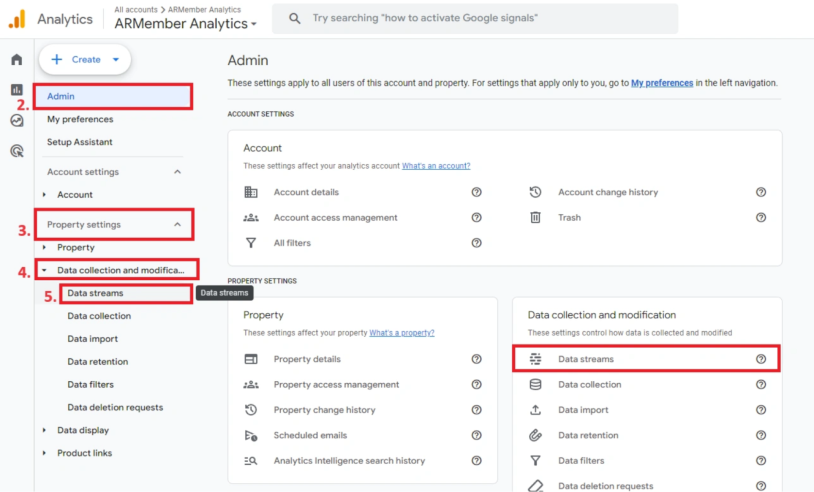
Task: Click help icon beside Analytics Intelligence search history
Action: (x=476, y=461)
